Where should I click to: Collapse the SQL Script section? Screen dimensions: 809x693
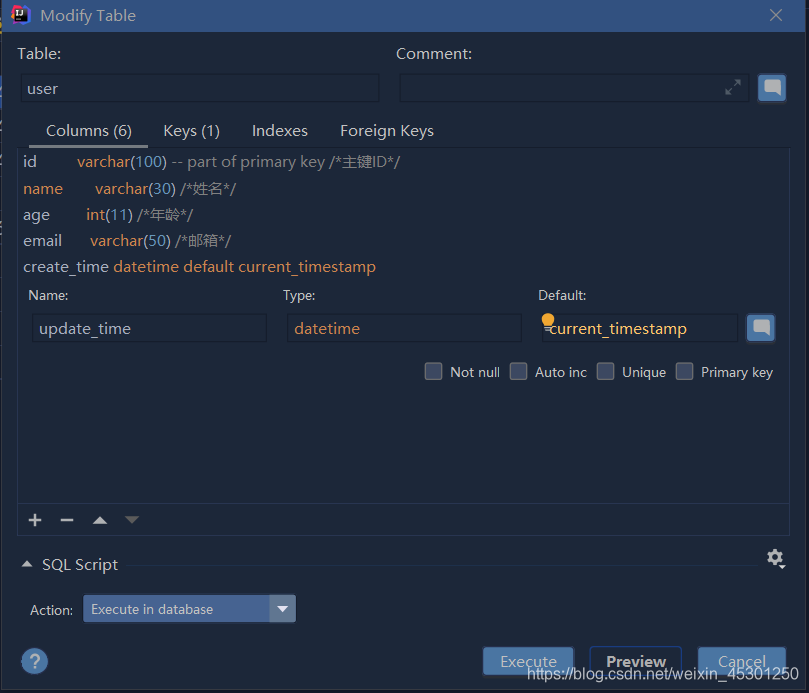(x=27, y=563)
